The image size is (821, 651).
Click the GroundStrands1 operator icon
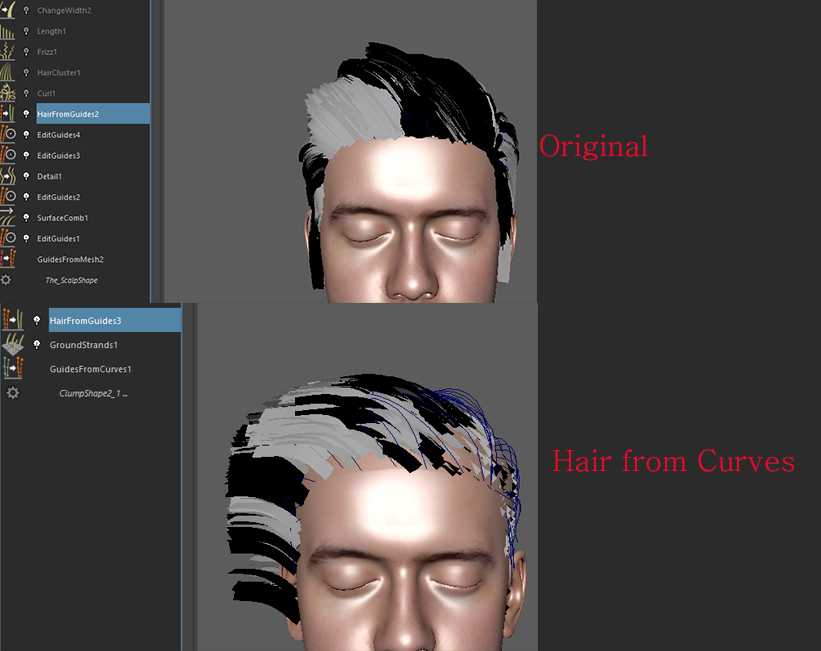click(x=12, y=345)
